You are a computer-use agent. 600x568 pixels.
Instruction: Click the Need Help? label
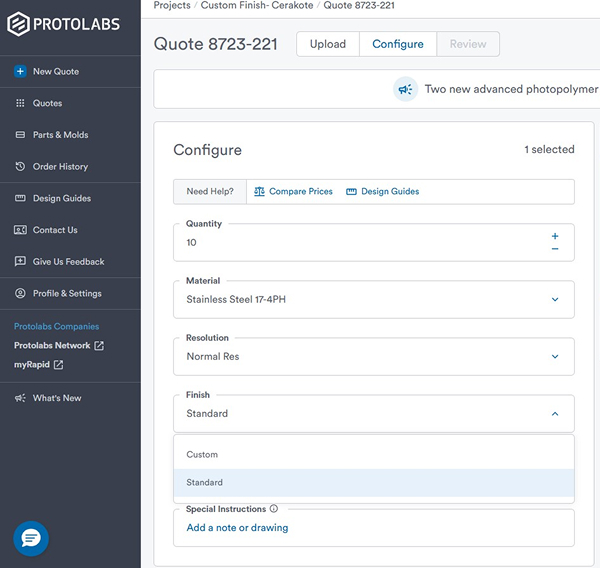(210, 191)
